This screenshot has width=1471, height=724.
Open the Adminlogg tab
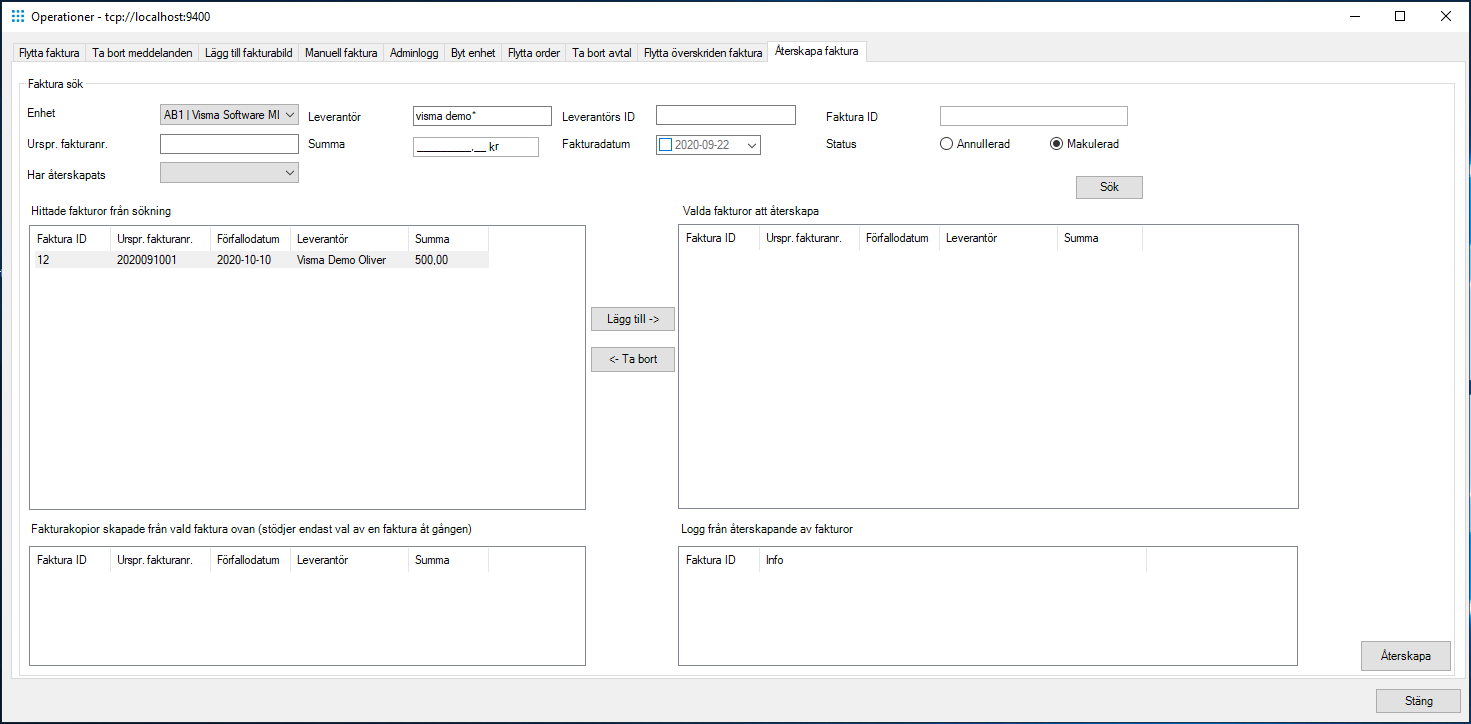pyautogui.click(x=413, y=52)
